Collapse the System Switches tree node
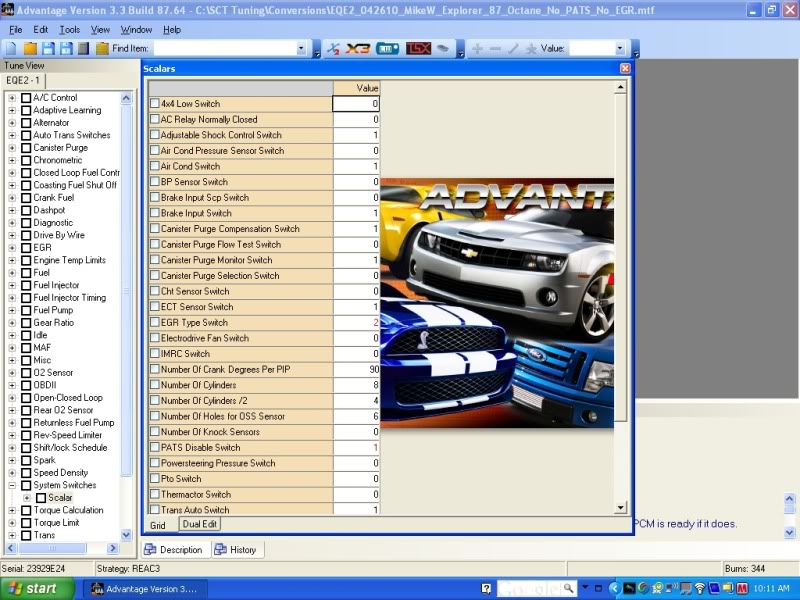 click(x=12, y=485)
